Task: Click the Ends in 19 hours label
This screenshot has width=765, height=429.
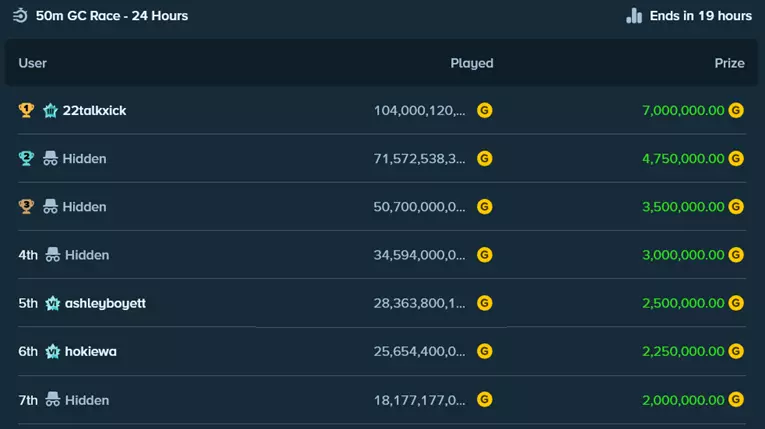Action: click(x=701, y=16)
